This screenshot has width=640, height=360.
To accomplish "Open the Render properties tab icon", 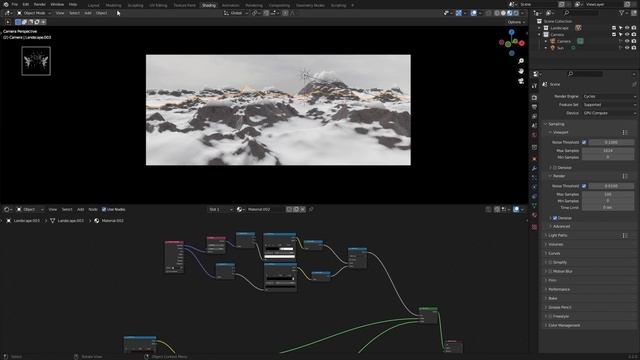I will pyautogui.click(x=534, y=98).
